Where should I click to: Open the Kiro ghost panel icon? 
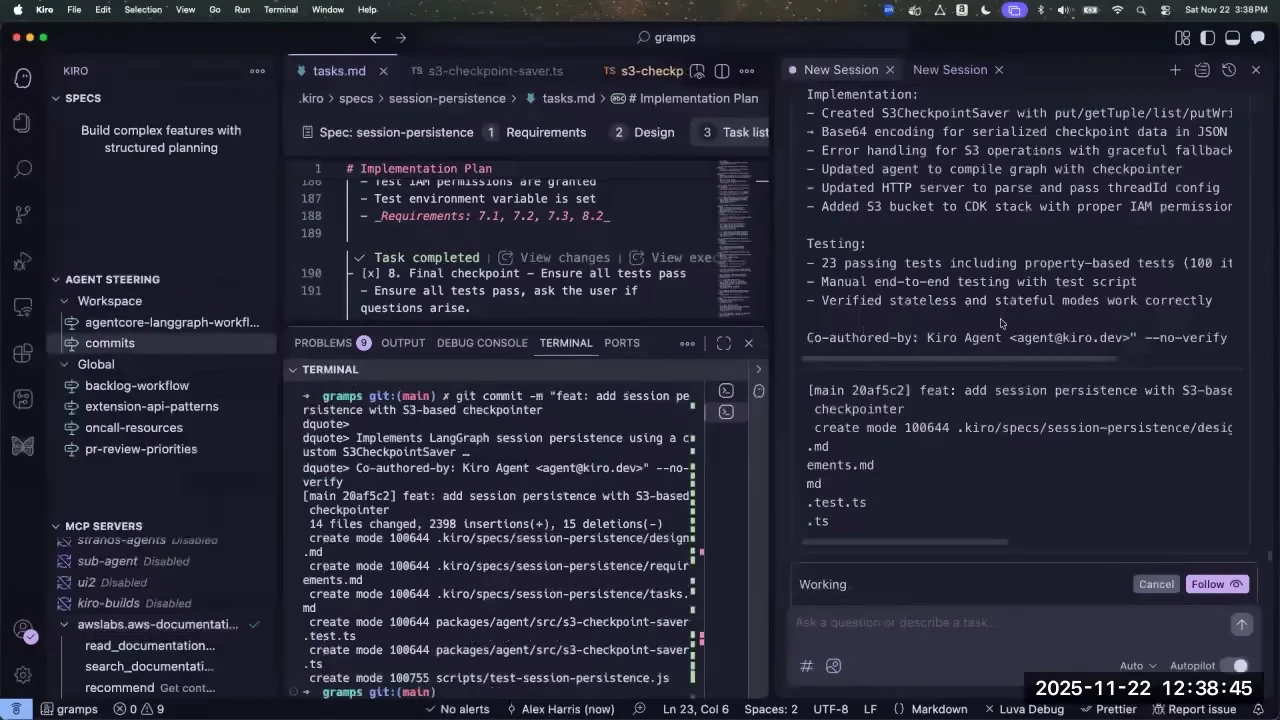click(22, 78)
